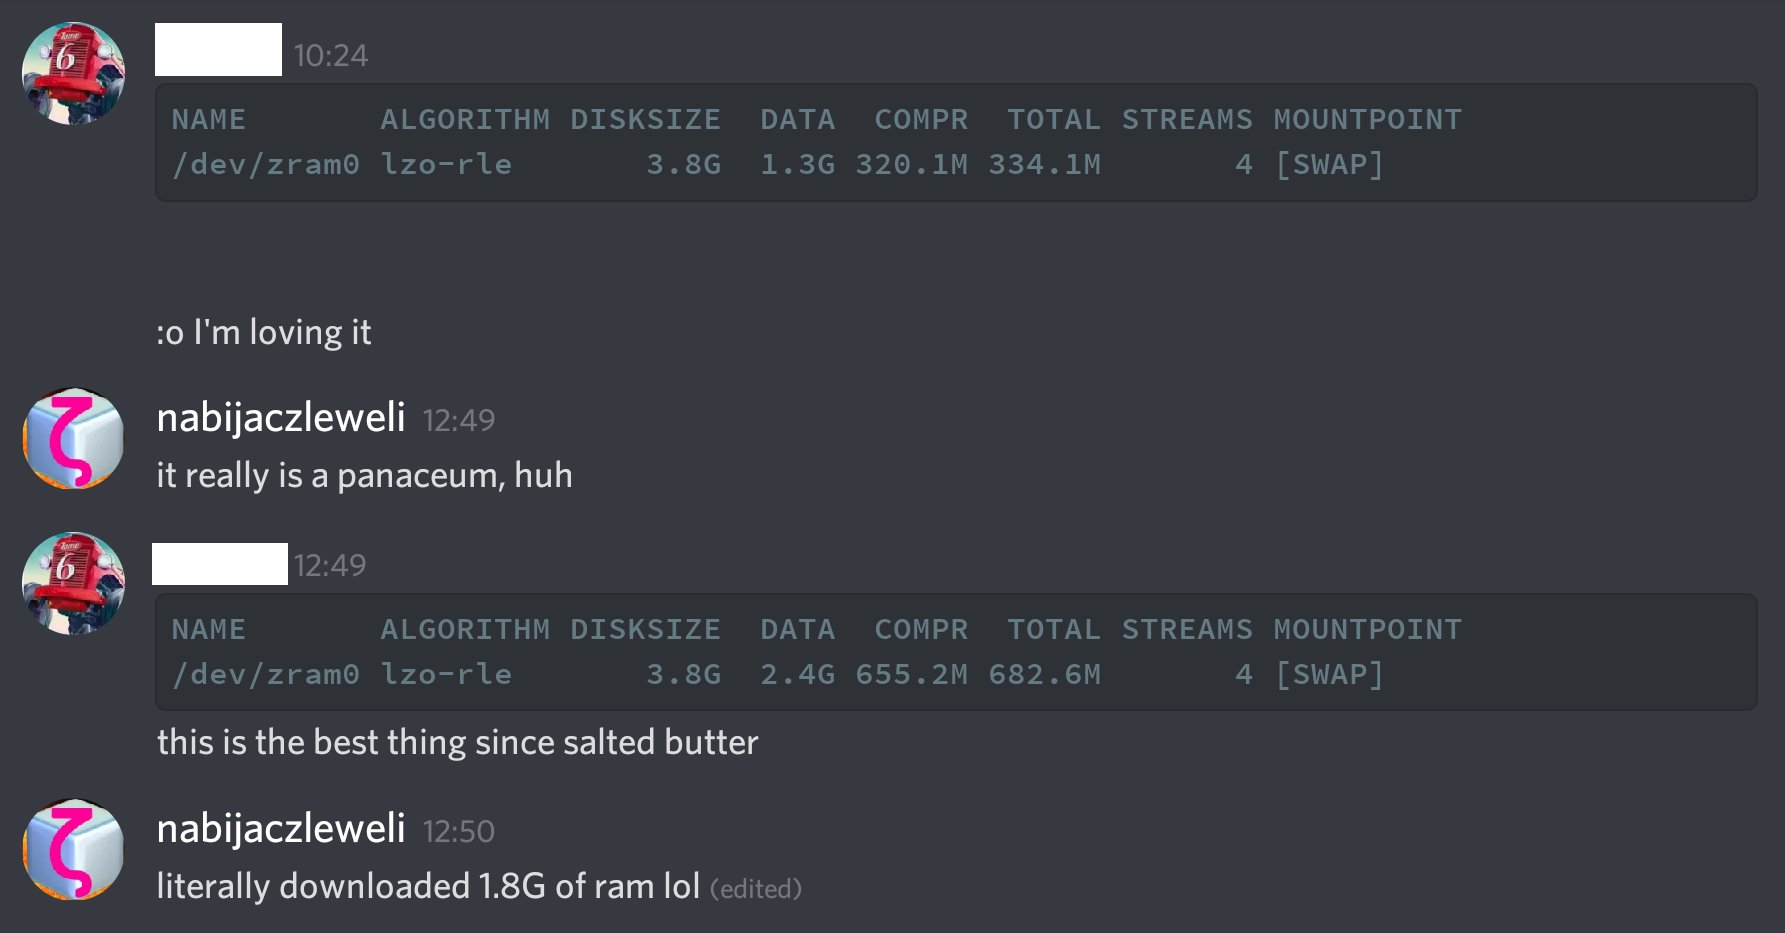Click the 12:49 timestamp beside nabijaczleweli
This screenshot has height=933, width=1785.
coord(458,421)
